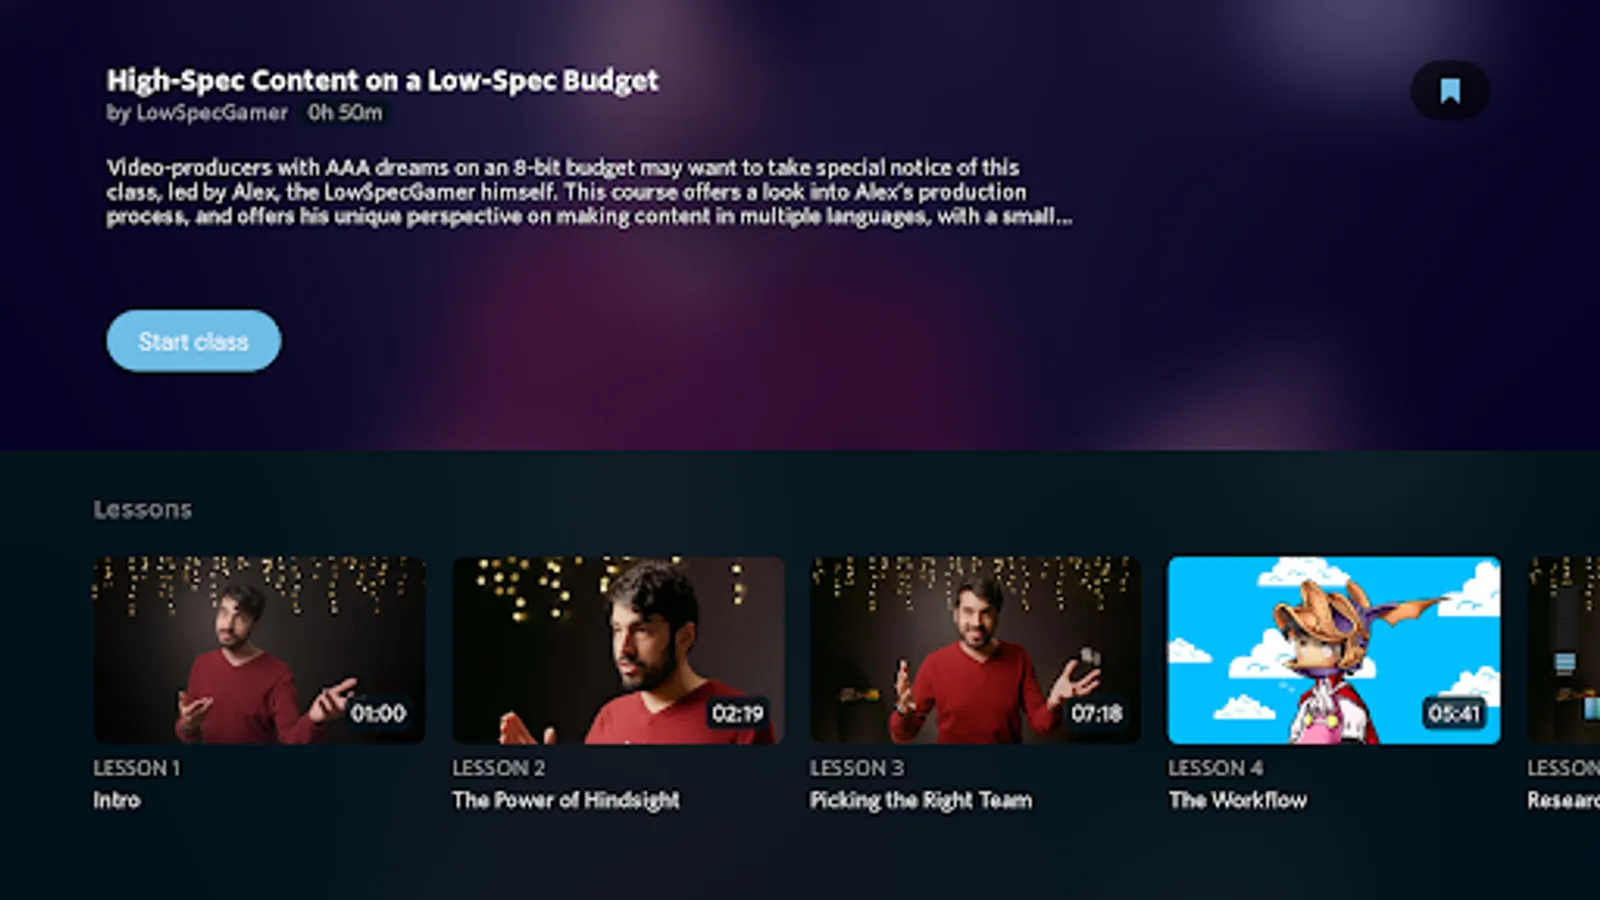Click the 02:19 duration badge
Screen dimensions: 1600x900
(x=737, y=713)
